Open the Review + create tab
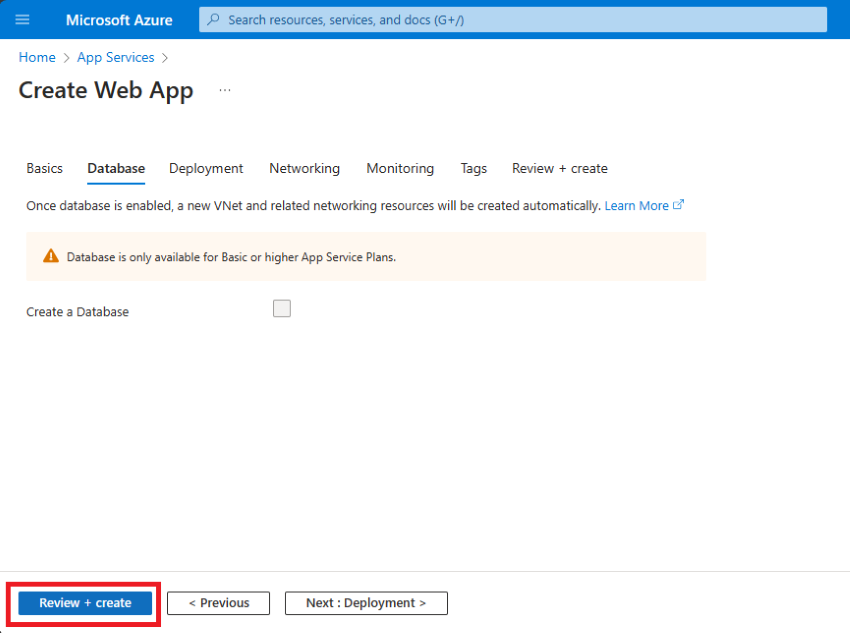This screenshot has width=850, height=633. click(x=559, y=168)
